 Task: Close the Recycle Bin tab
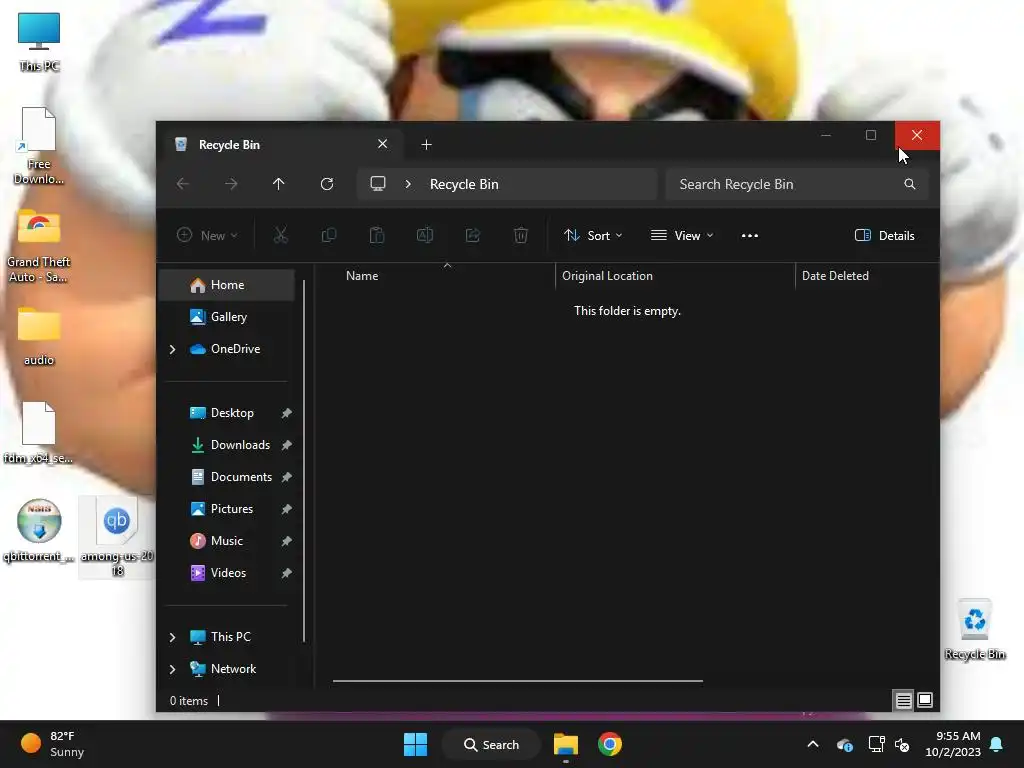383,144
